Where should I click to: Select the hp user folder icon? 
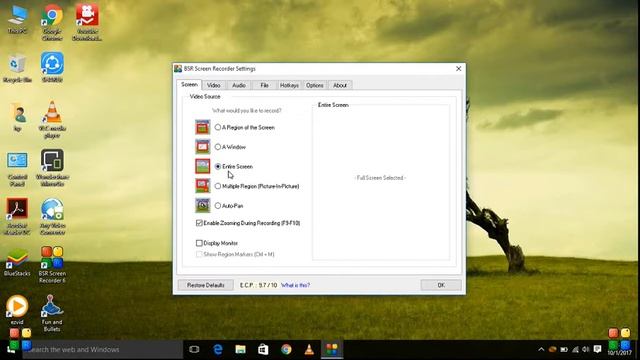tap(18, 117)
